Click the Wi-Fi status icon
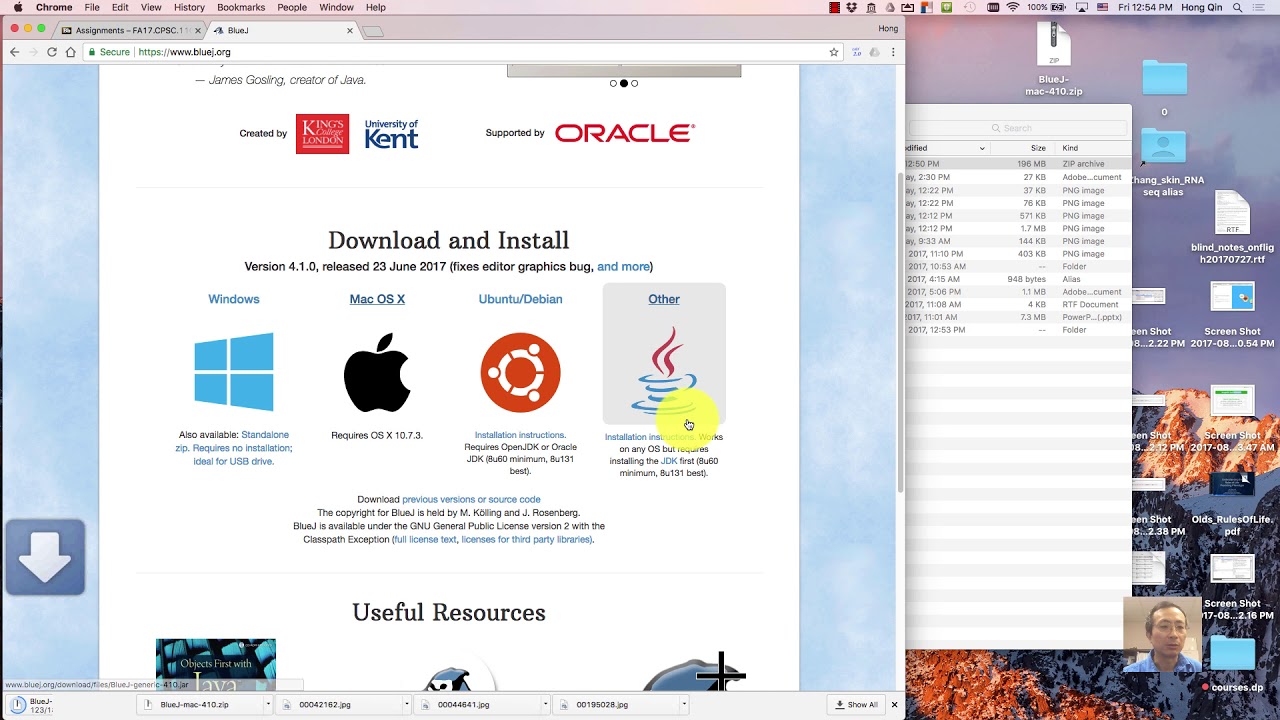 1013,7
